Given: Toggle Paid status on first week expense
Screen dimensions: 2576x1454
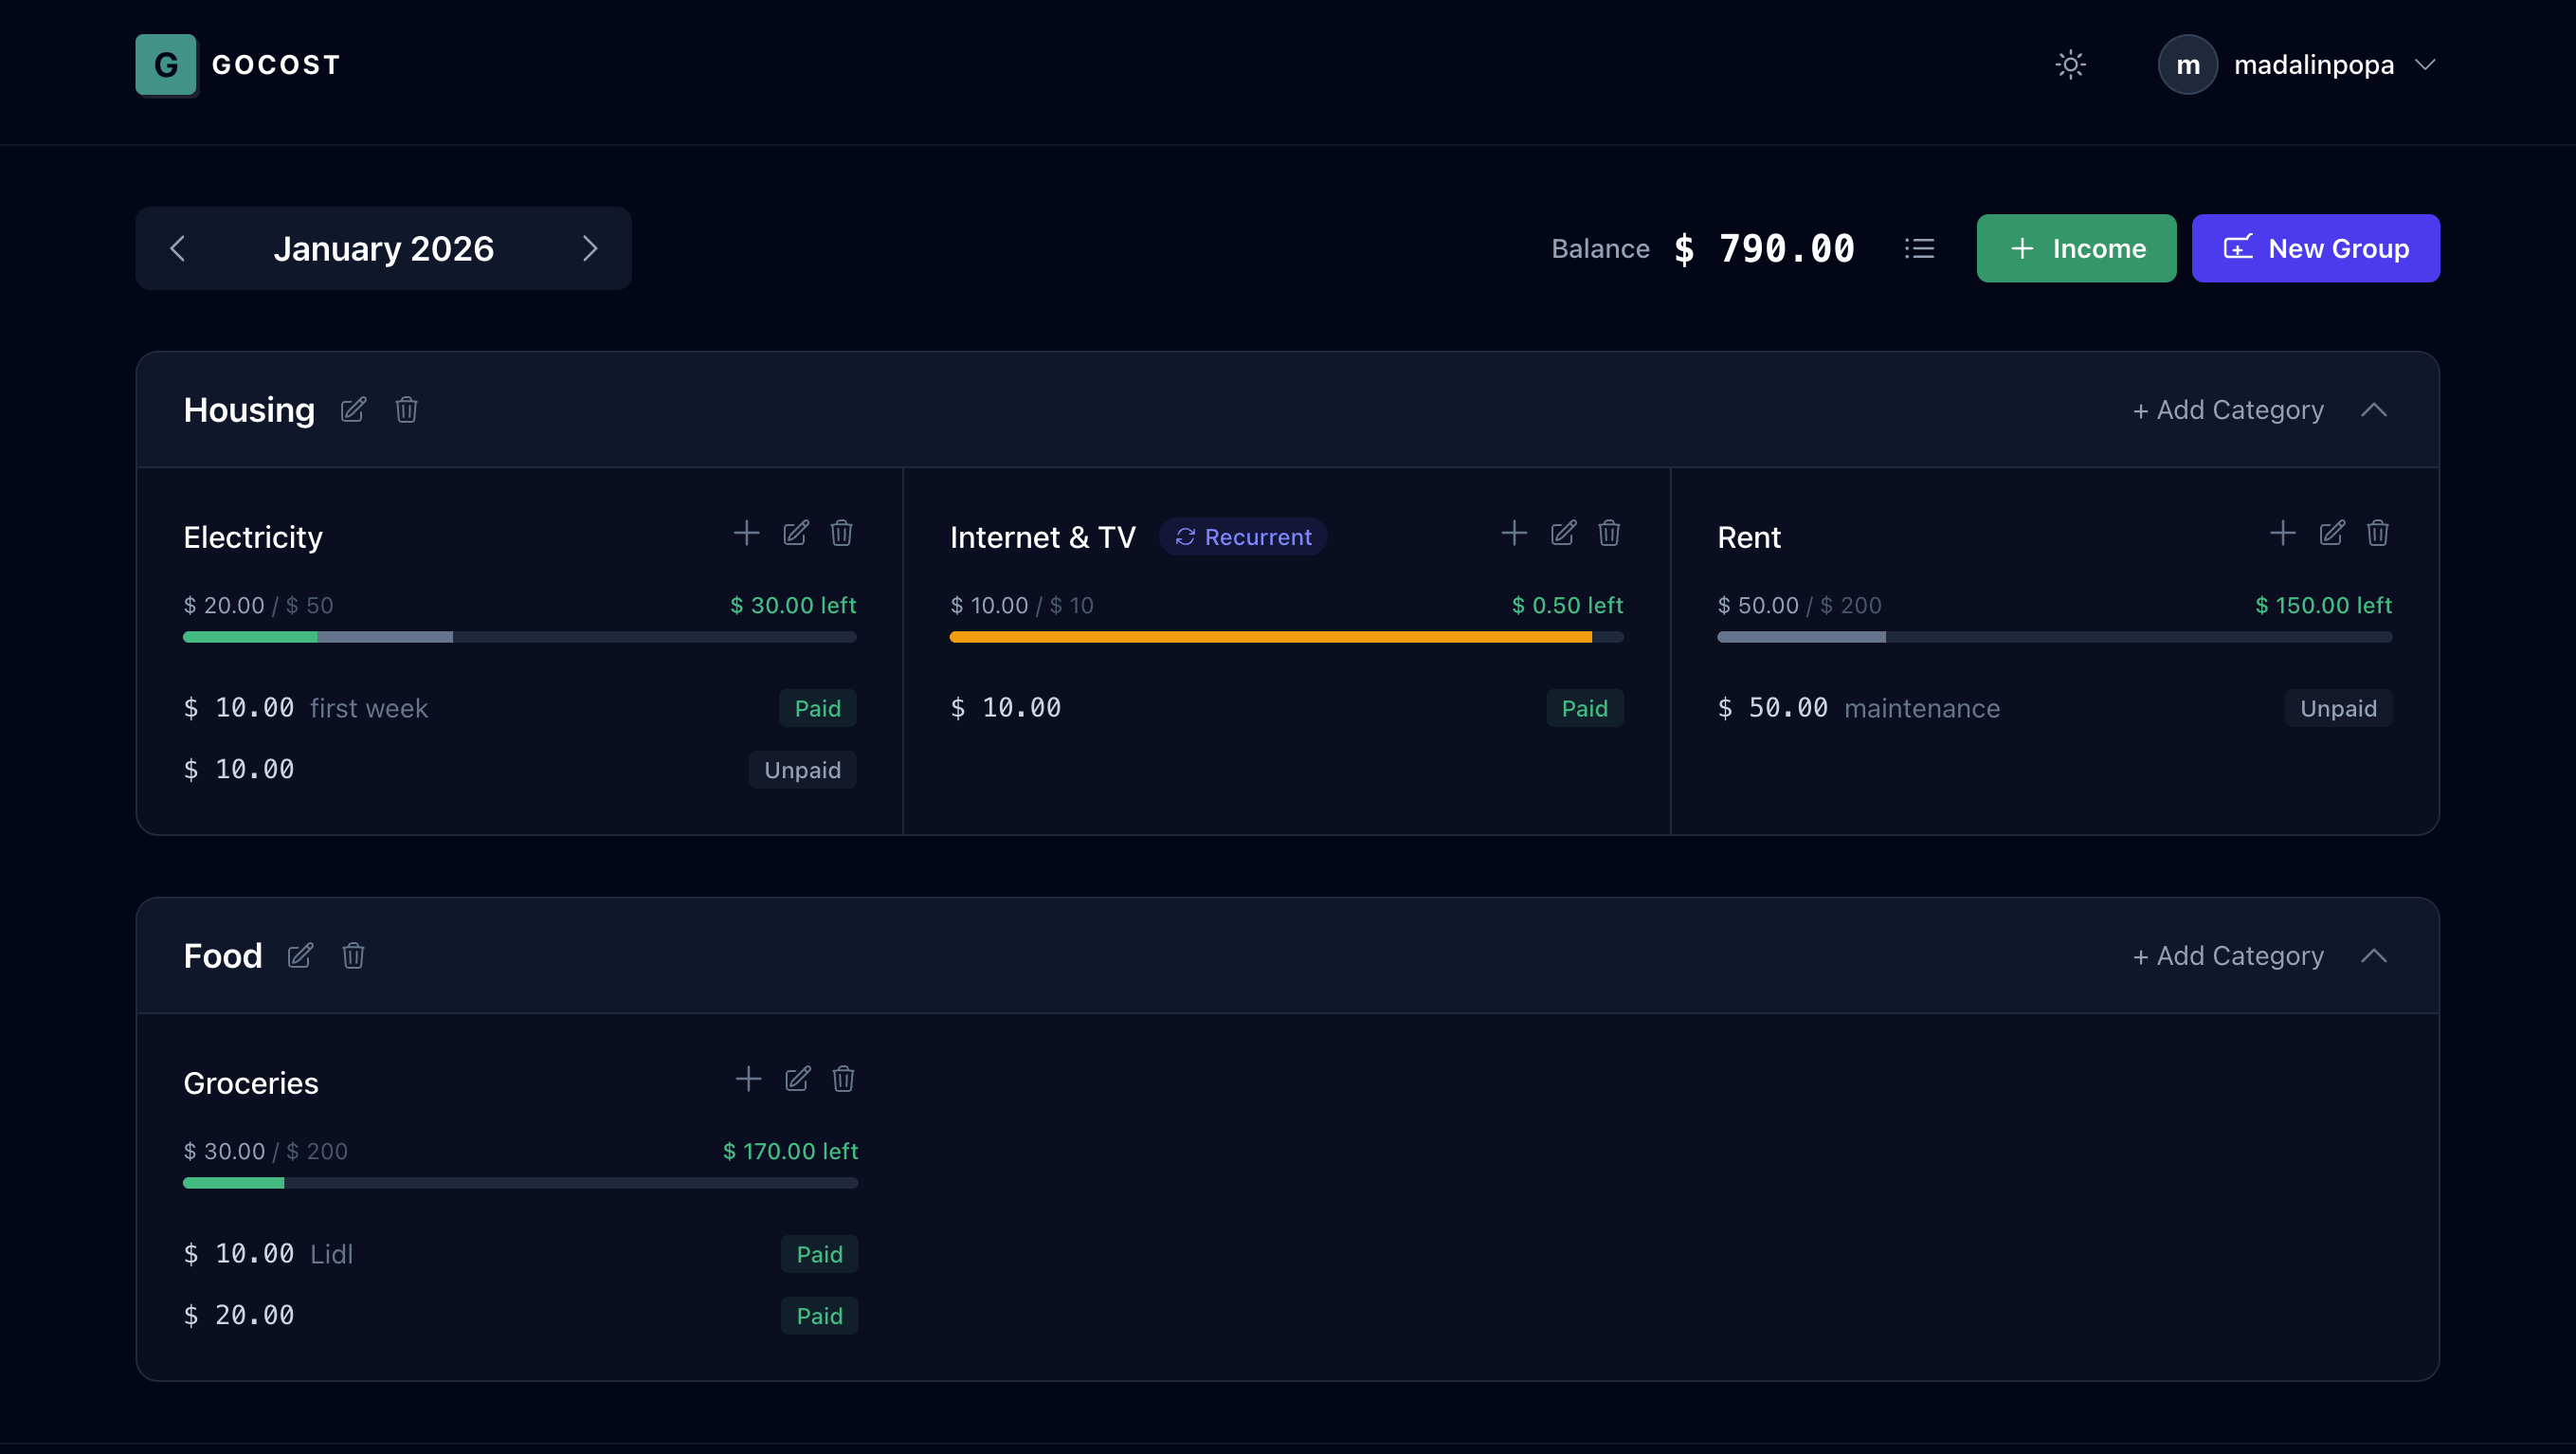Looking at the screenshot, I should [818, 708].
